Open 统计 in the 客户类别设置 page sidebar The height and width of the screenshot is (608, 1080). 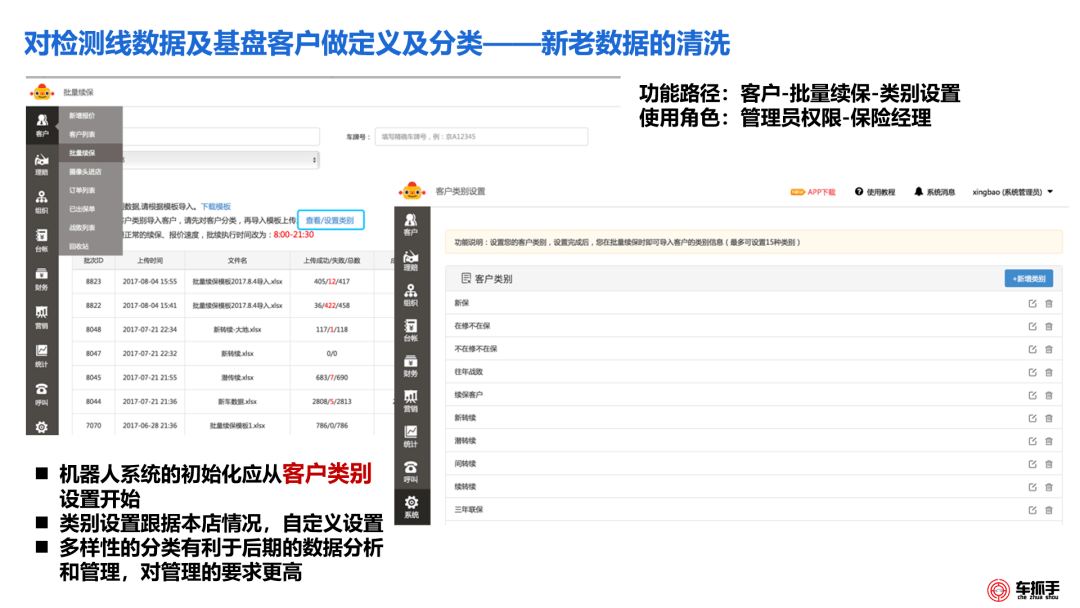coord(411,436)
